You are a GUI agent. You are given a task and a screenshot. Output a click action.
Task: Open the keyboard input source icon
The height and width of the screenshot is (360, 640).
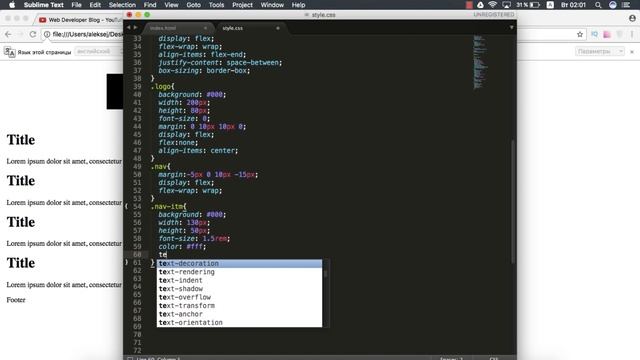[550, 5]
